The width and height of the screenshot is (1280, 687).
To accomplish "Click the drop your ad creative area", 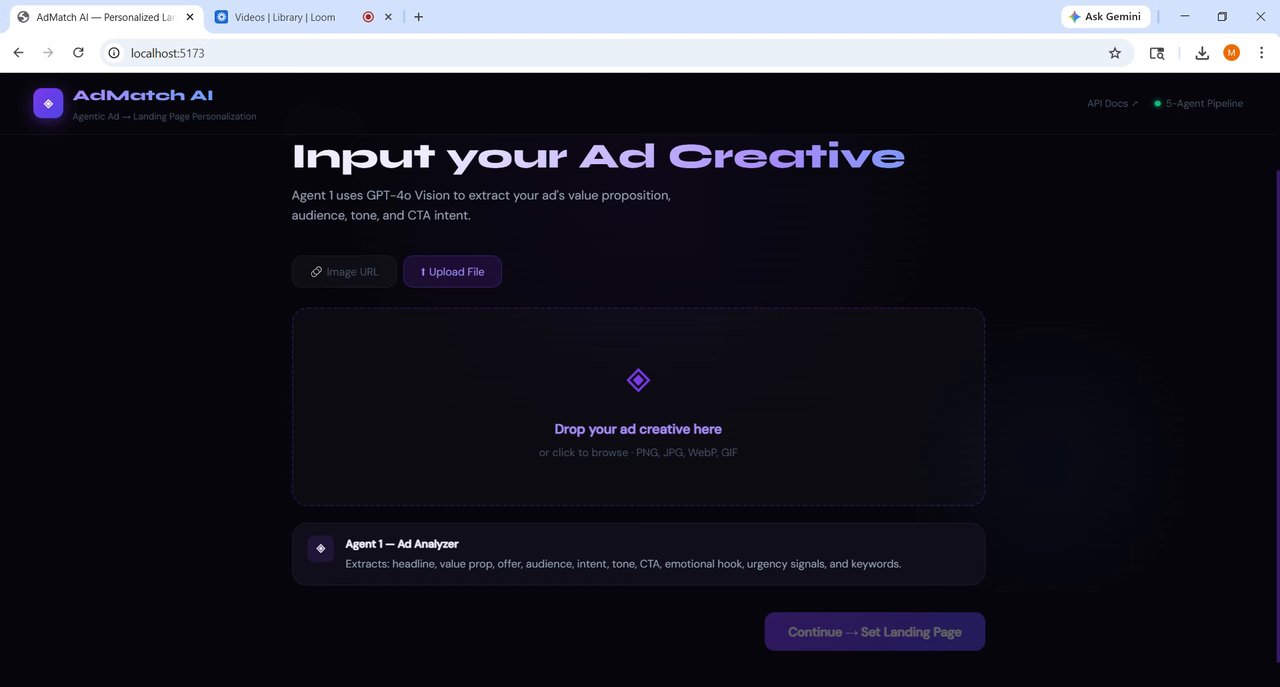I will click(x=638, y=407).
